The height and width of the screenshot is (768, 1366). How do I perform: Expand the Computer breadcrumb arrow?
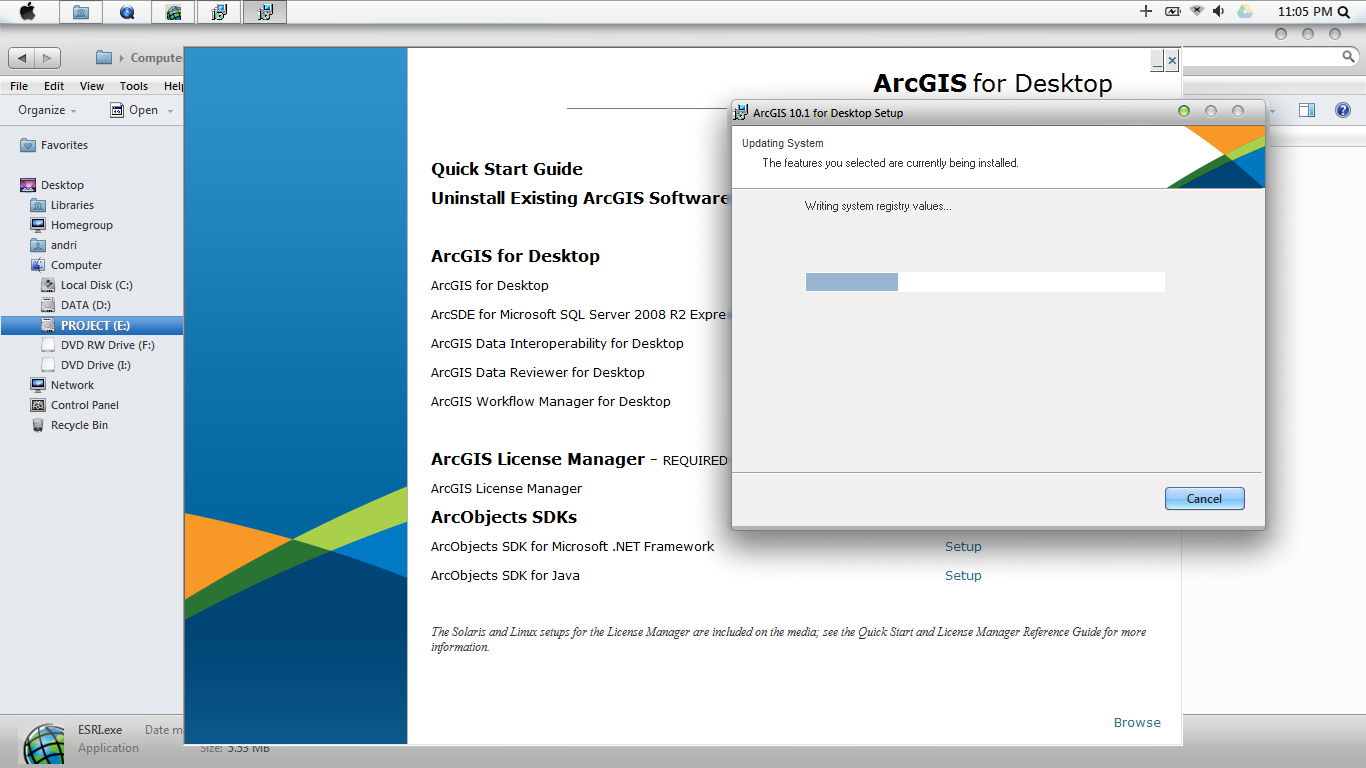click(x=122, y=58)
